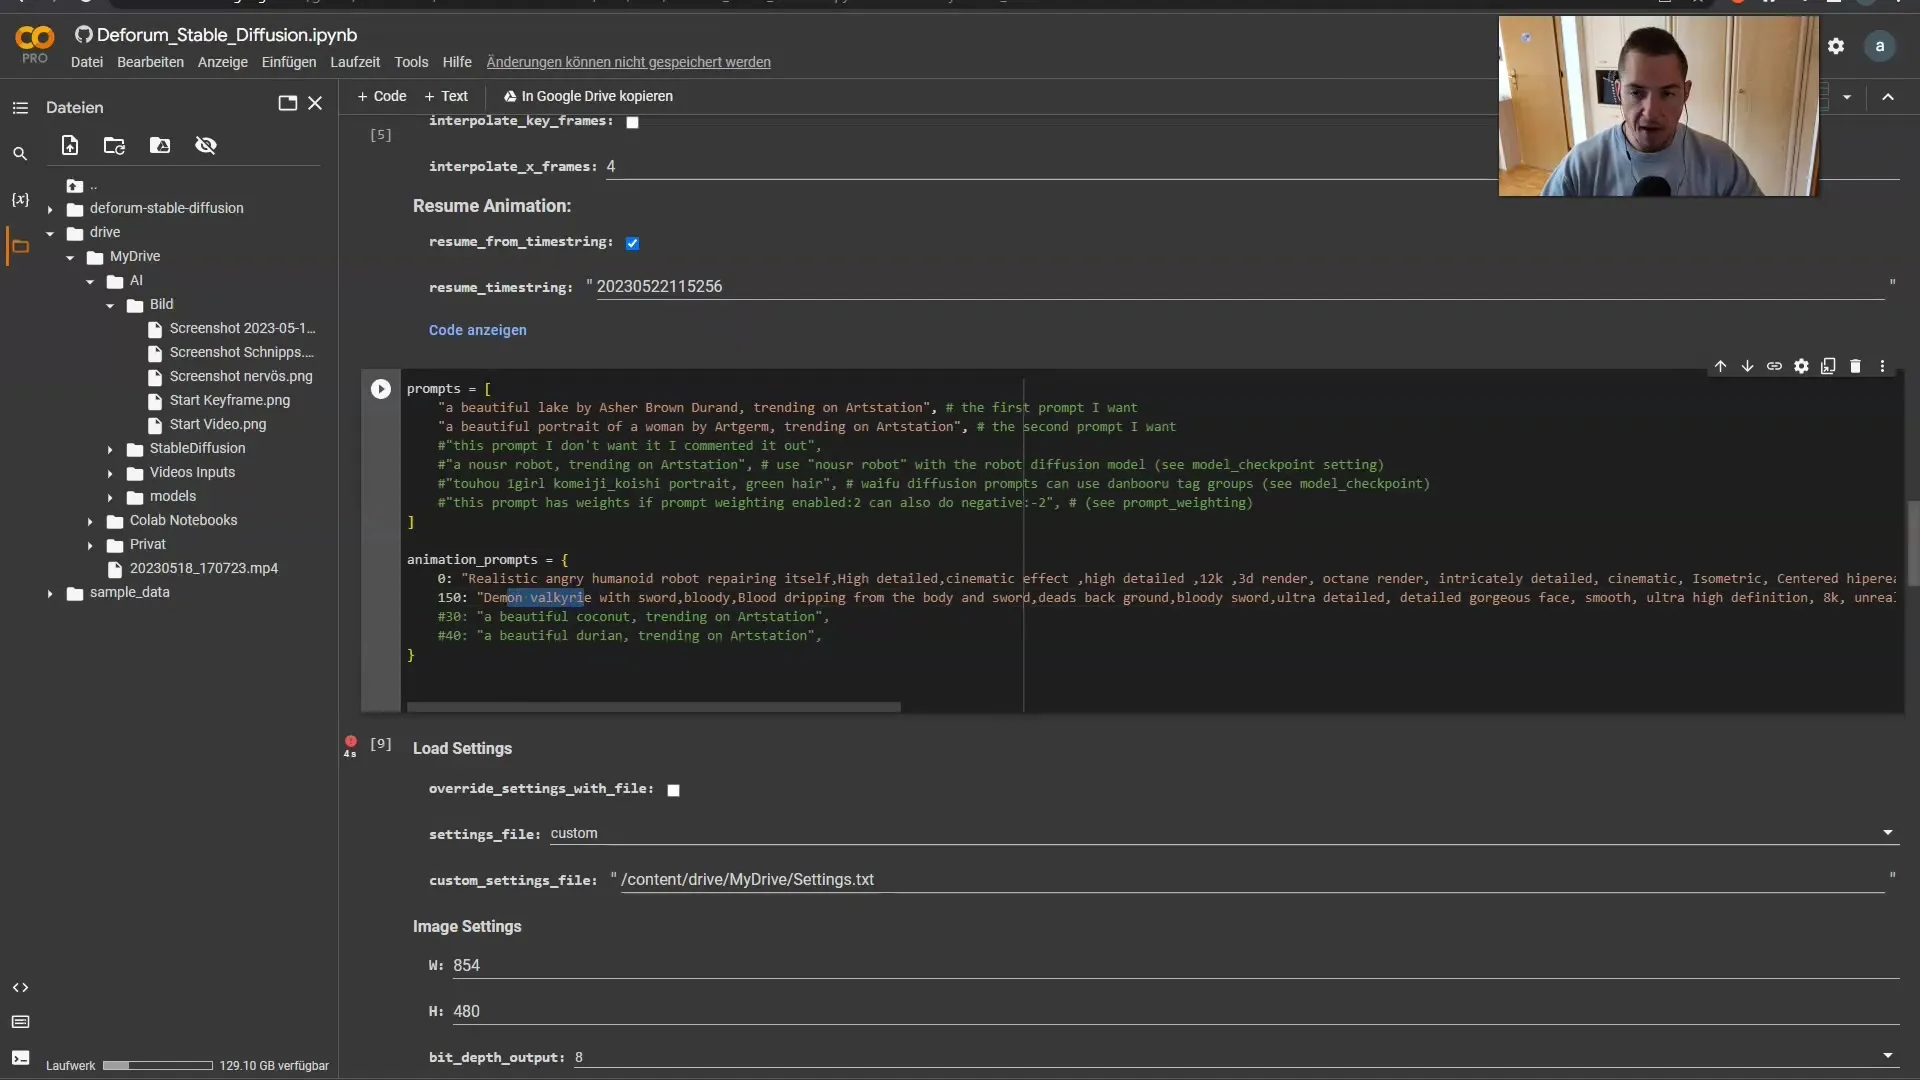Enable override_settings_with_file checkbox
The width and height of the screenshot is (1920, 1080).
point(674,790)
